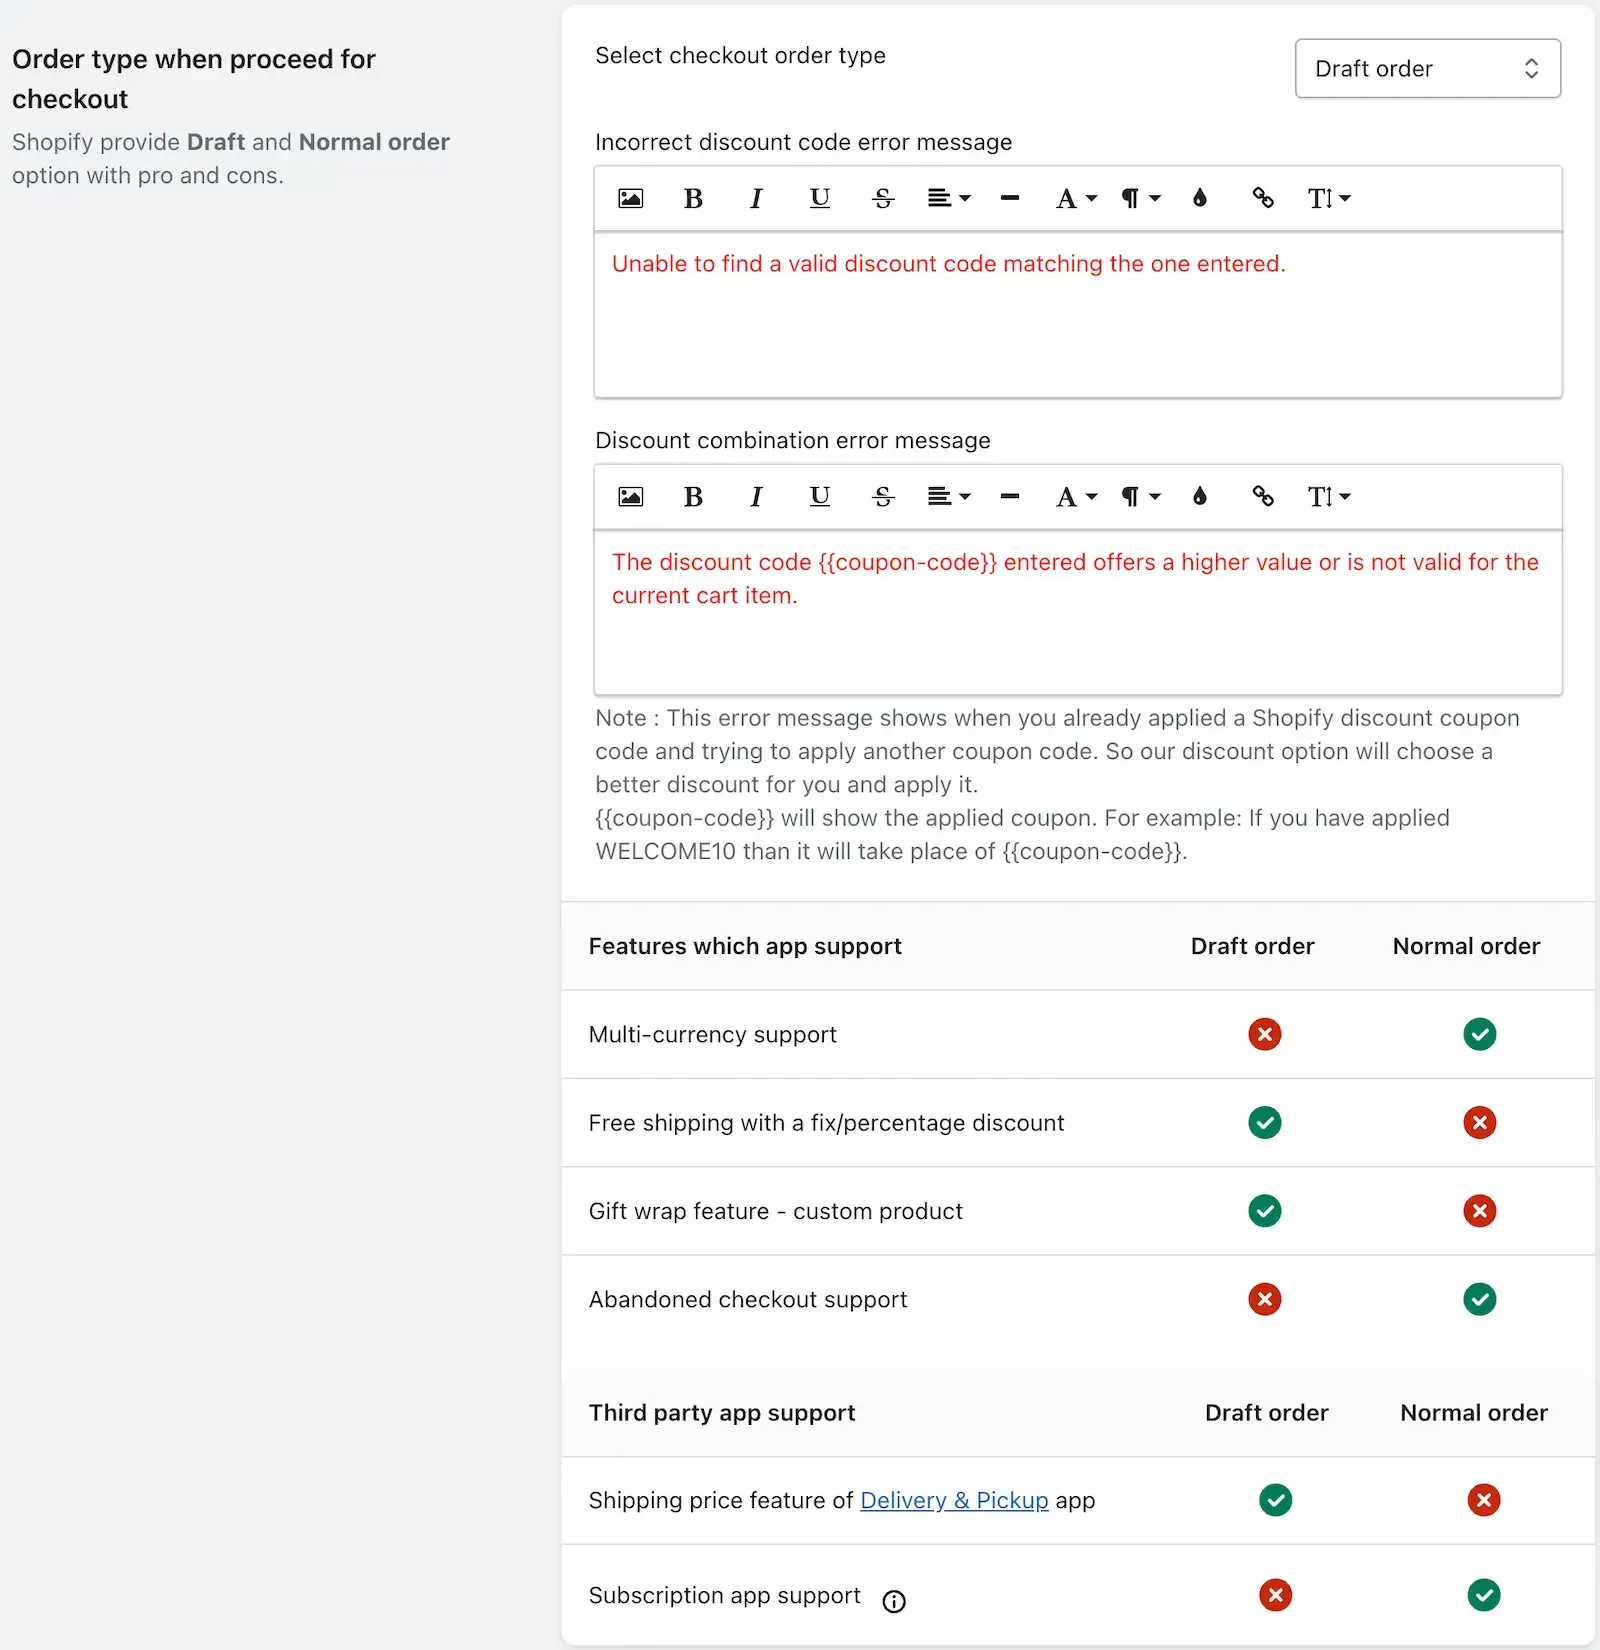Expand Font Family dropdown in discount combination editor
The height and width of the screenshot is (1650, 1600).
1077,496
